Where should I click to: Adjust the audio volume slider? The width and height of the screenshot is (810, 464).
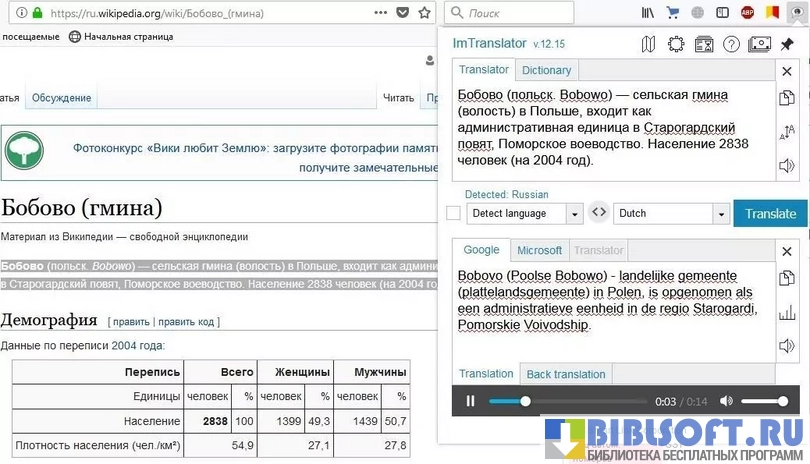click(765, 401)
